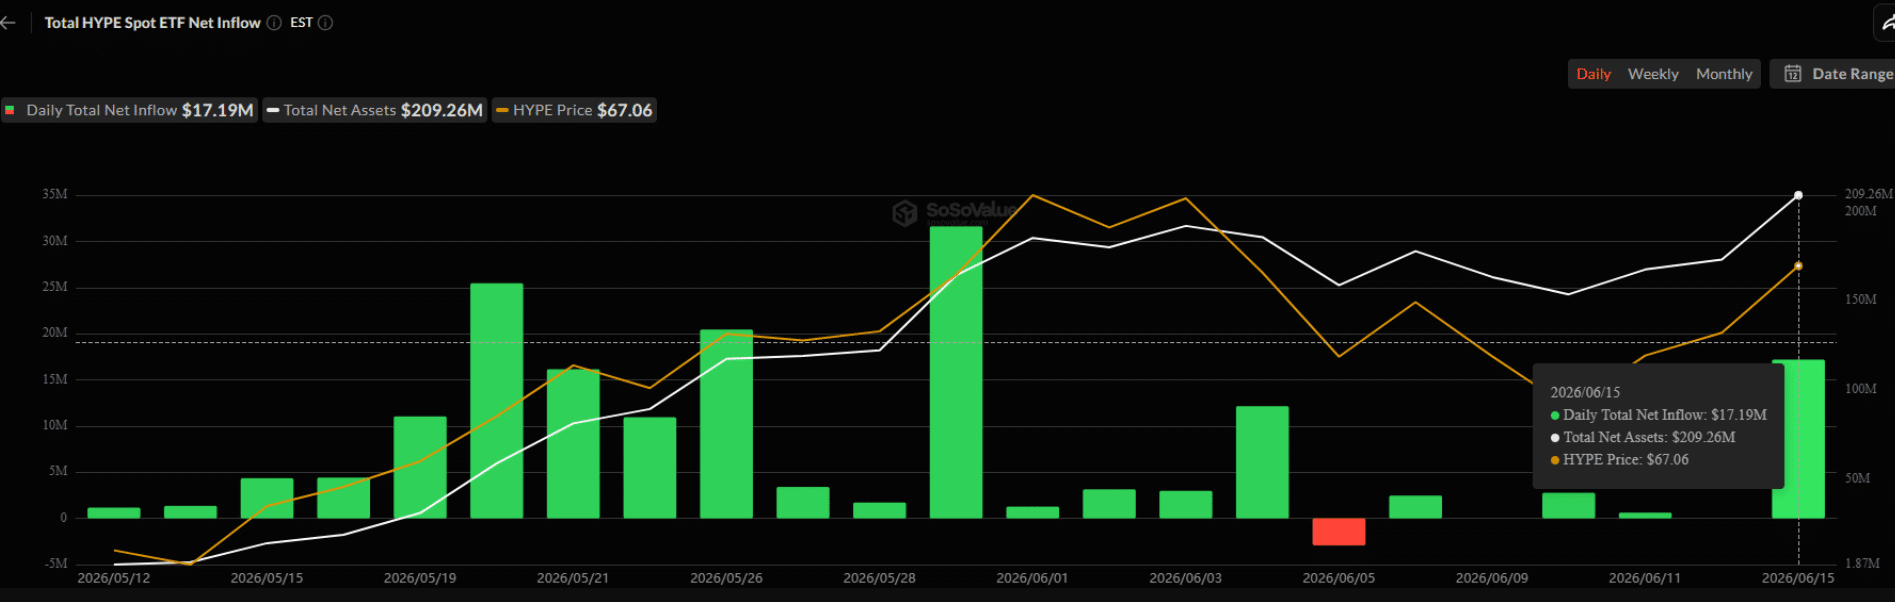The image size is (1895, 602).
Task: Click the green bar at 2026/06/04
Action: click(x=1262, y=462)
